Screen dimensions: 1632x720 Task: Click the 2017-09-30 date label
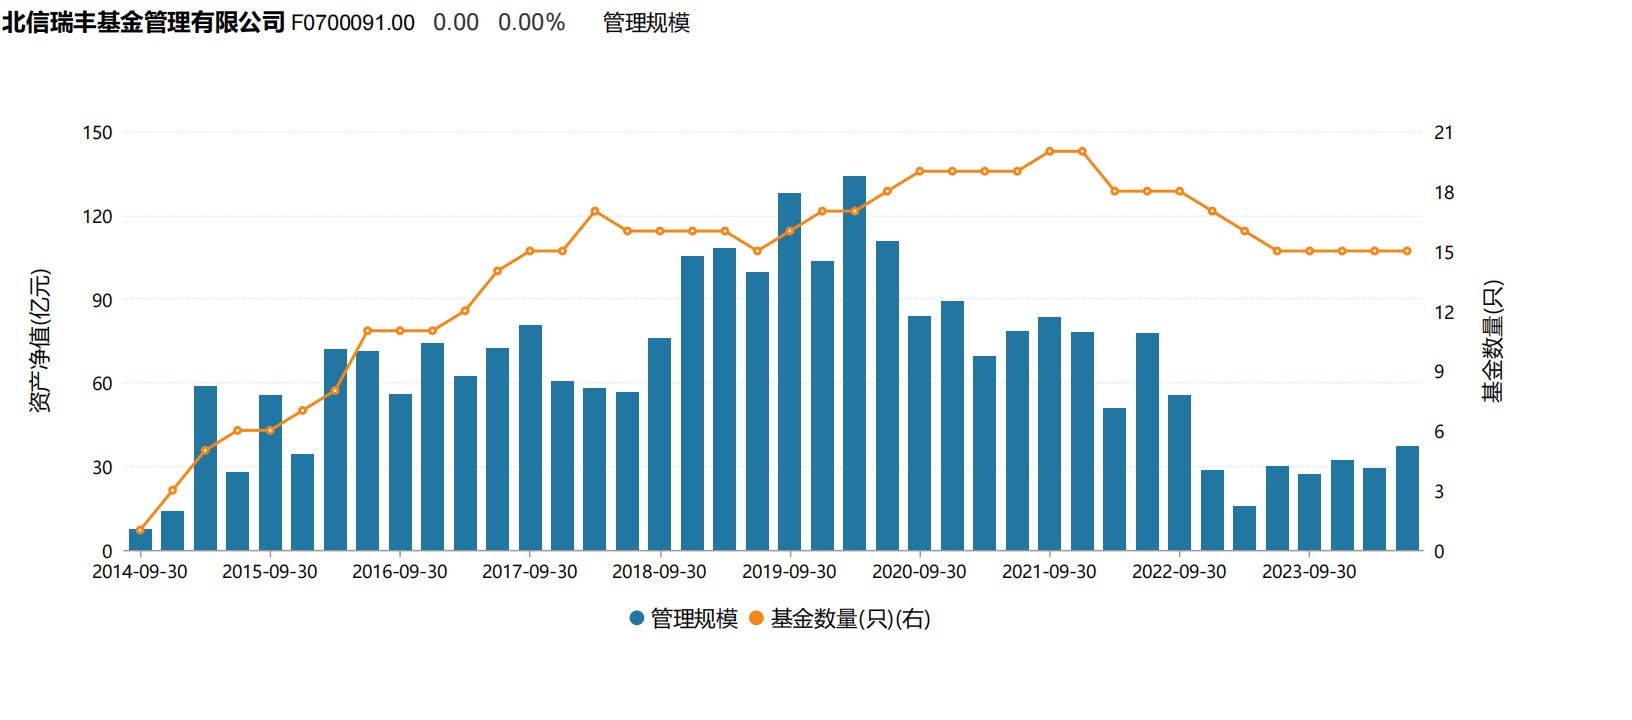click(x=530, y=572)
